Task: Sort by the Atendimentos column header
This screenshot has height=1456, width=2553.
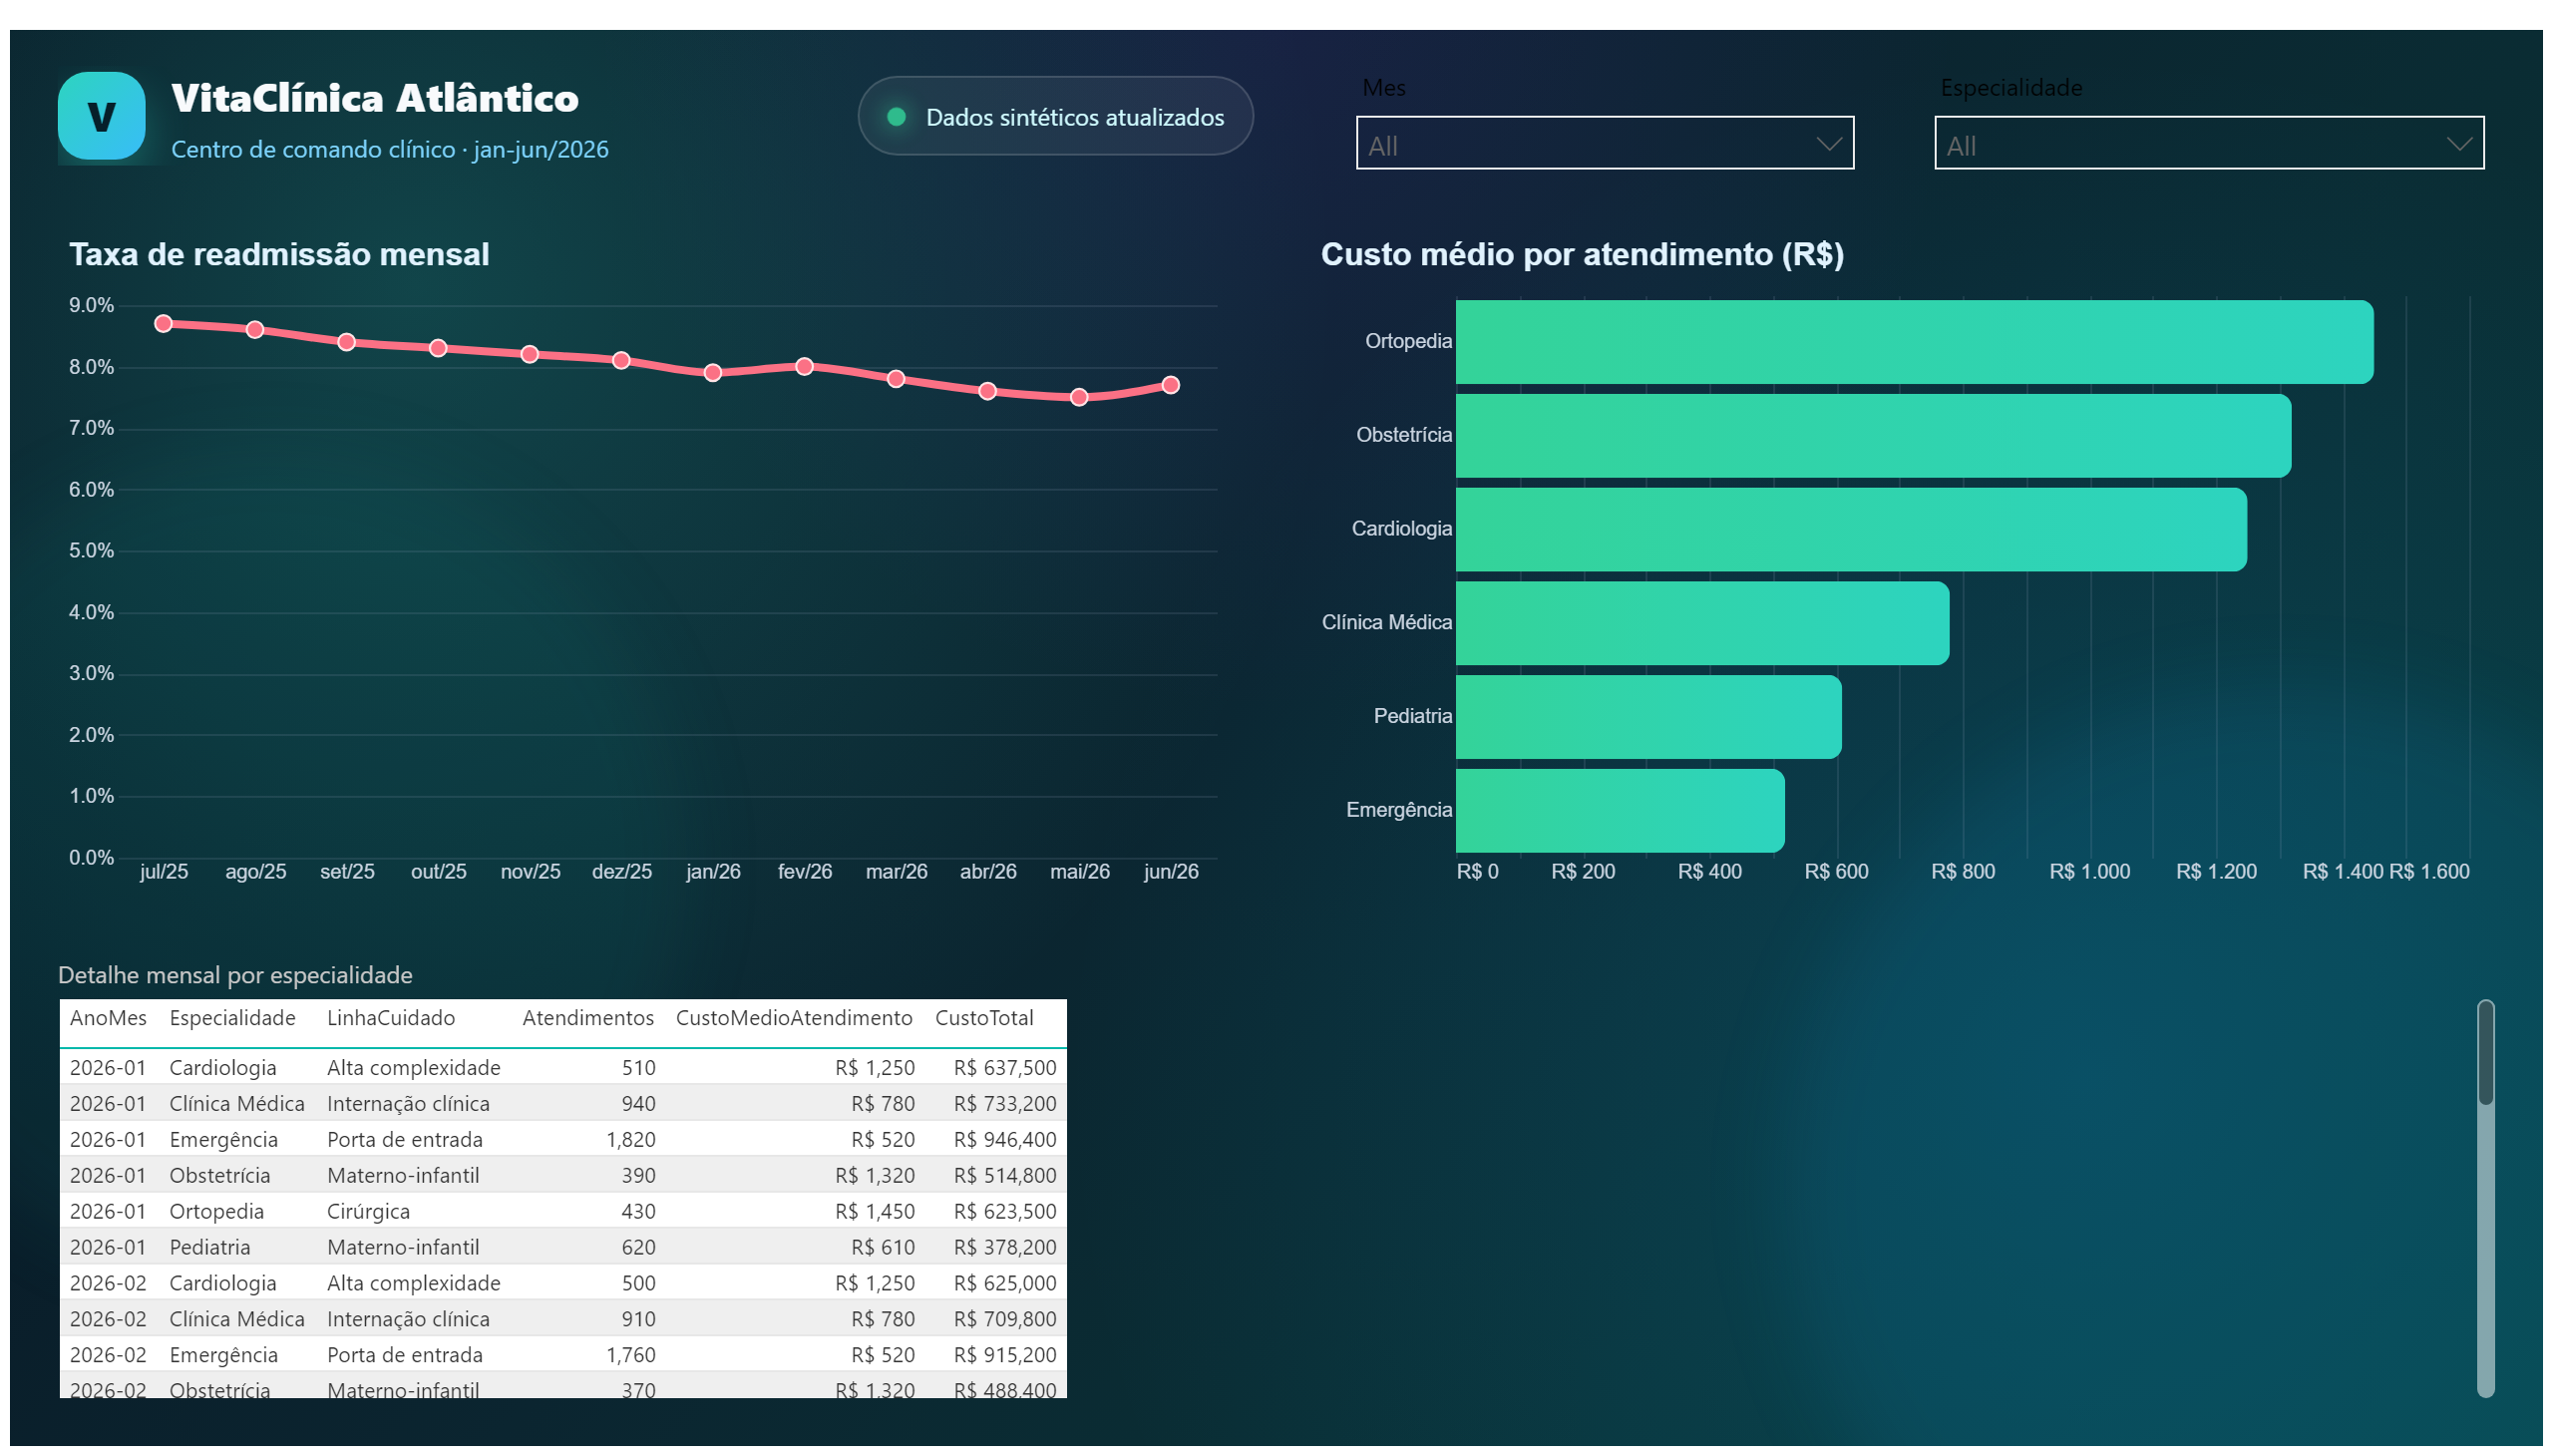Action: (x=588, y=1018)
